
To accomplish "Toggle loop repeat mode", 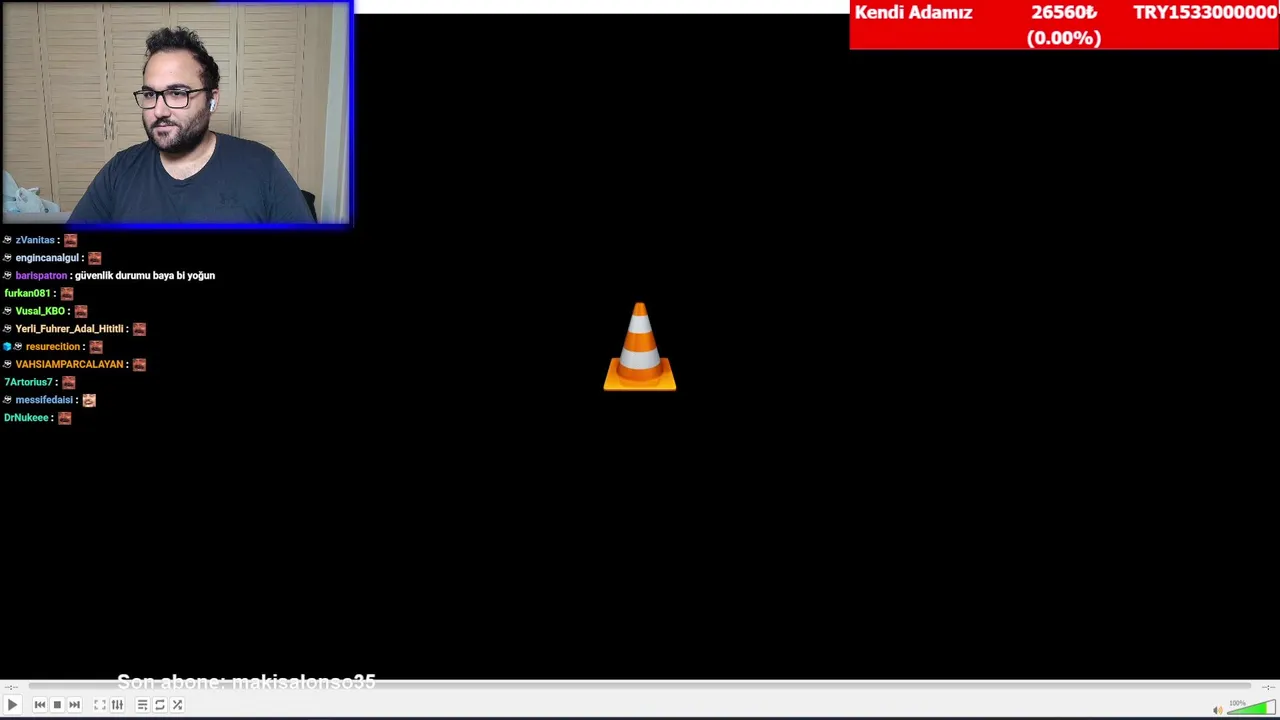I will coord(160,705).
